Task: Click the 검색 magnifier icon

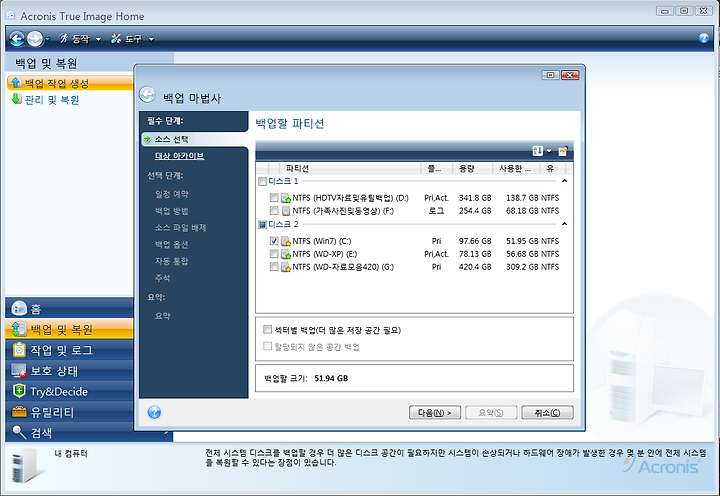Action: [19, 432]
